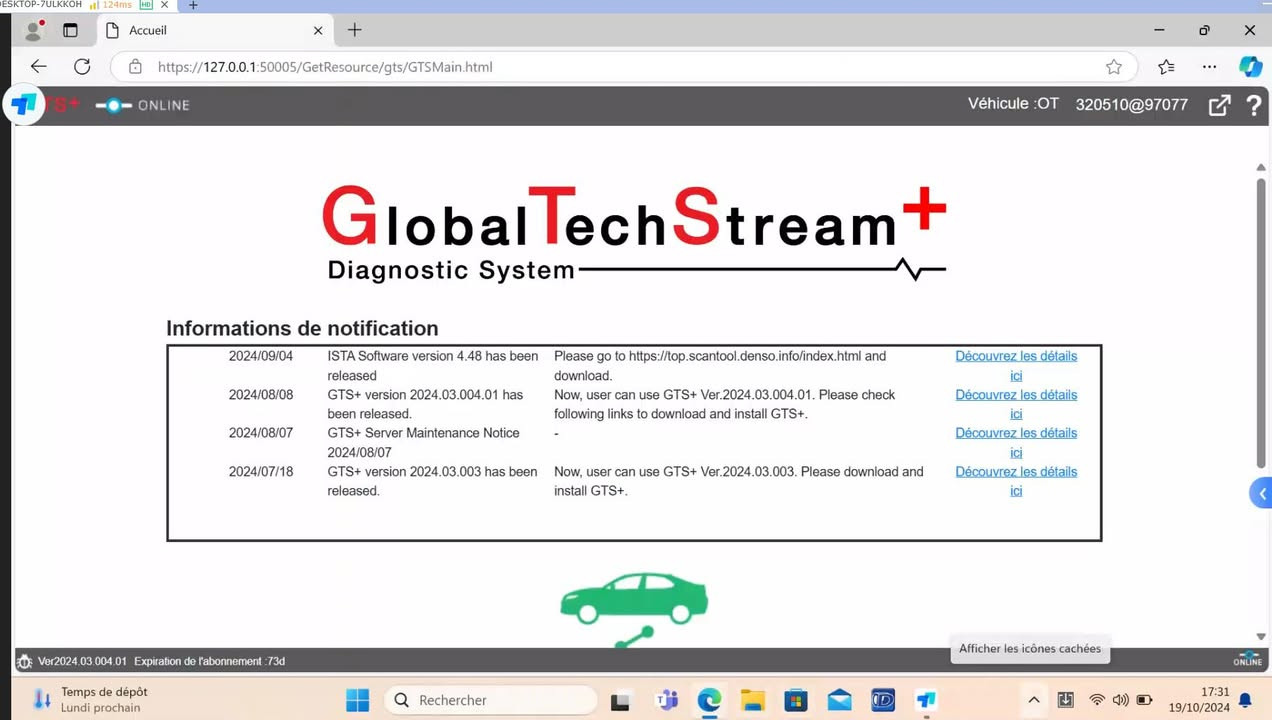Toggle bookmark with the favorites star icon

tap(1114, 66)
